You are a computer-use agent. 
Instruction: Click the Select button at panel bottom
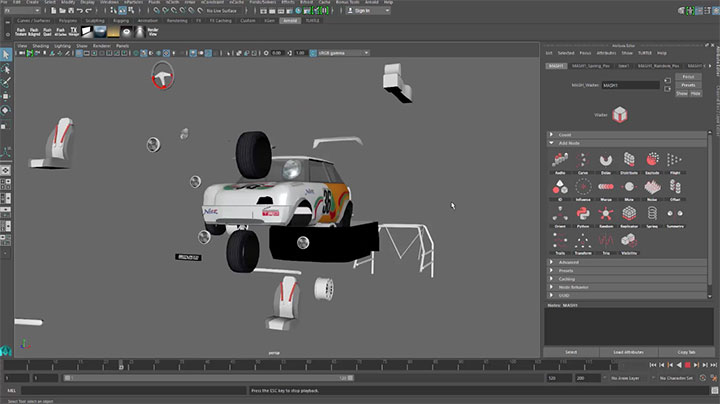point(571,352)
